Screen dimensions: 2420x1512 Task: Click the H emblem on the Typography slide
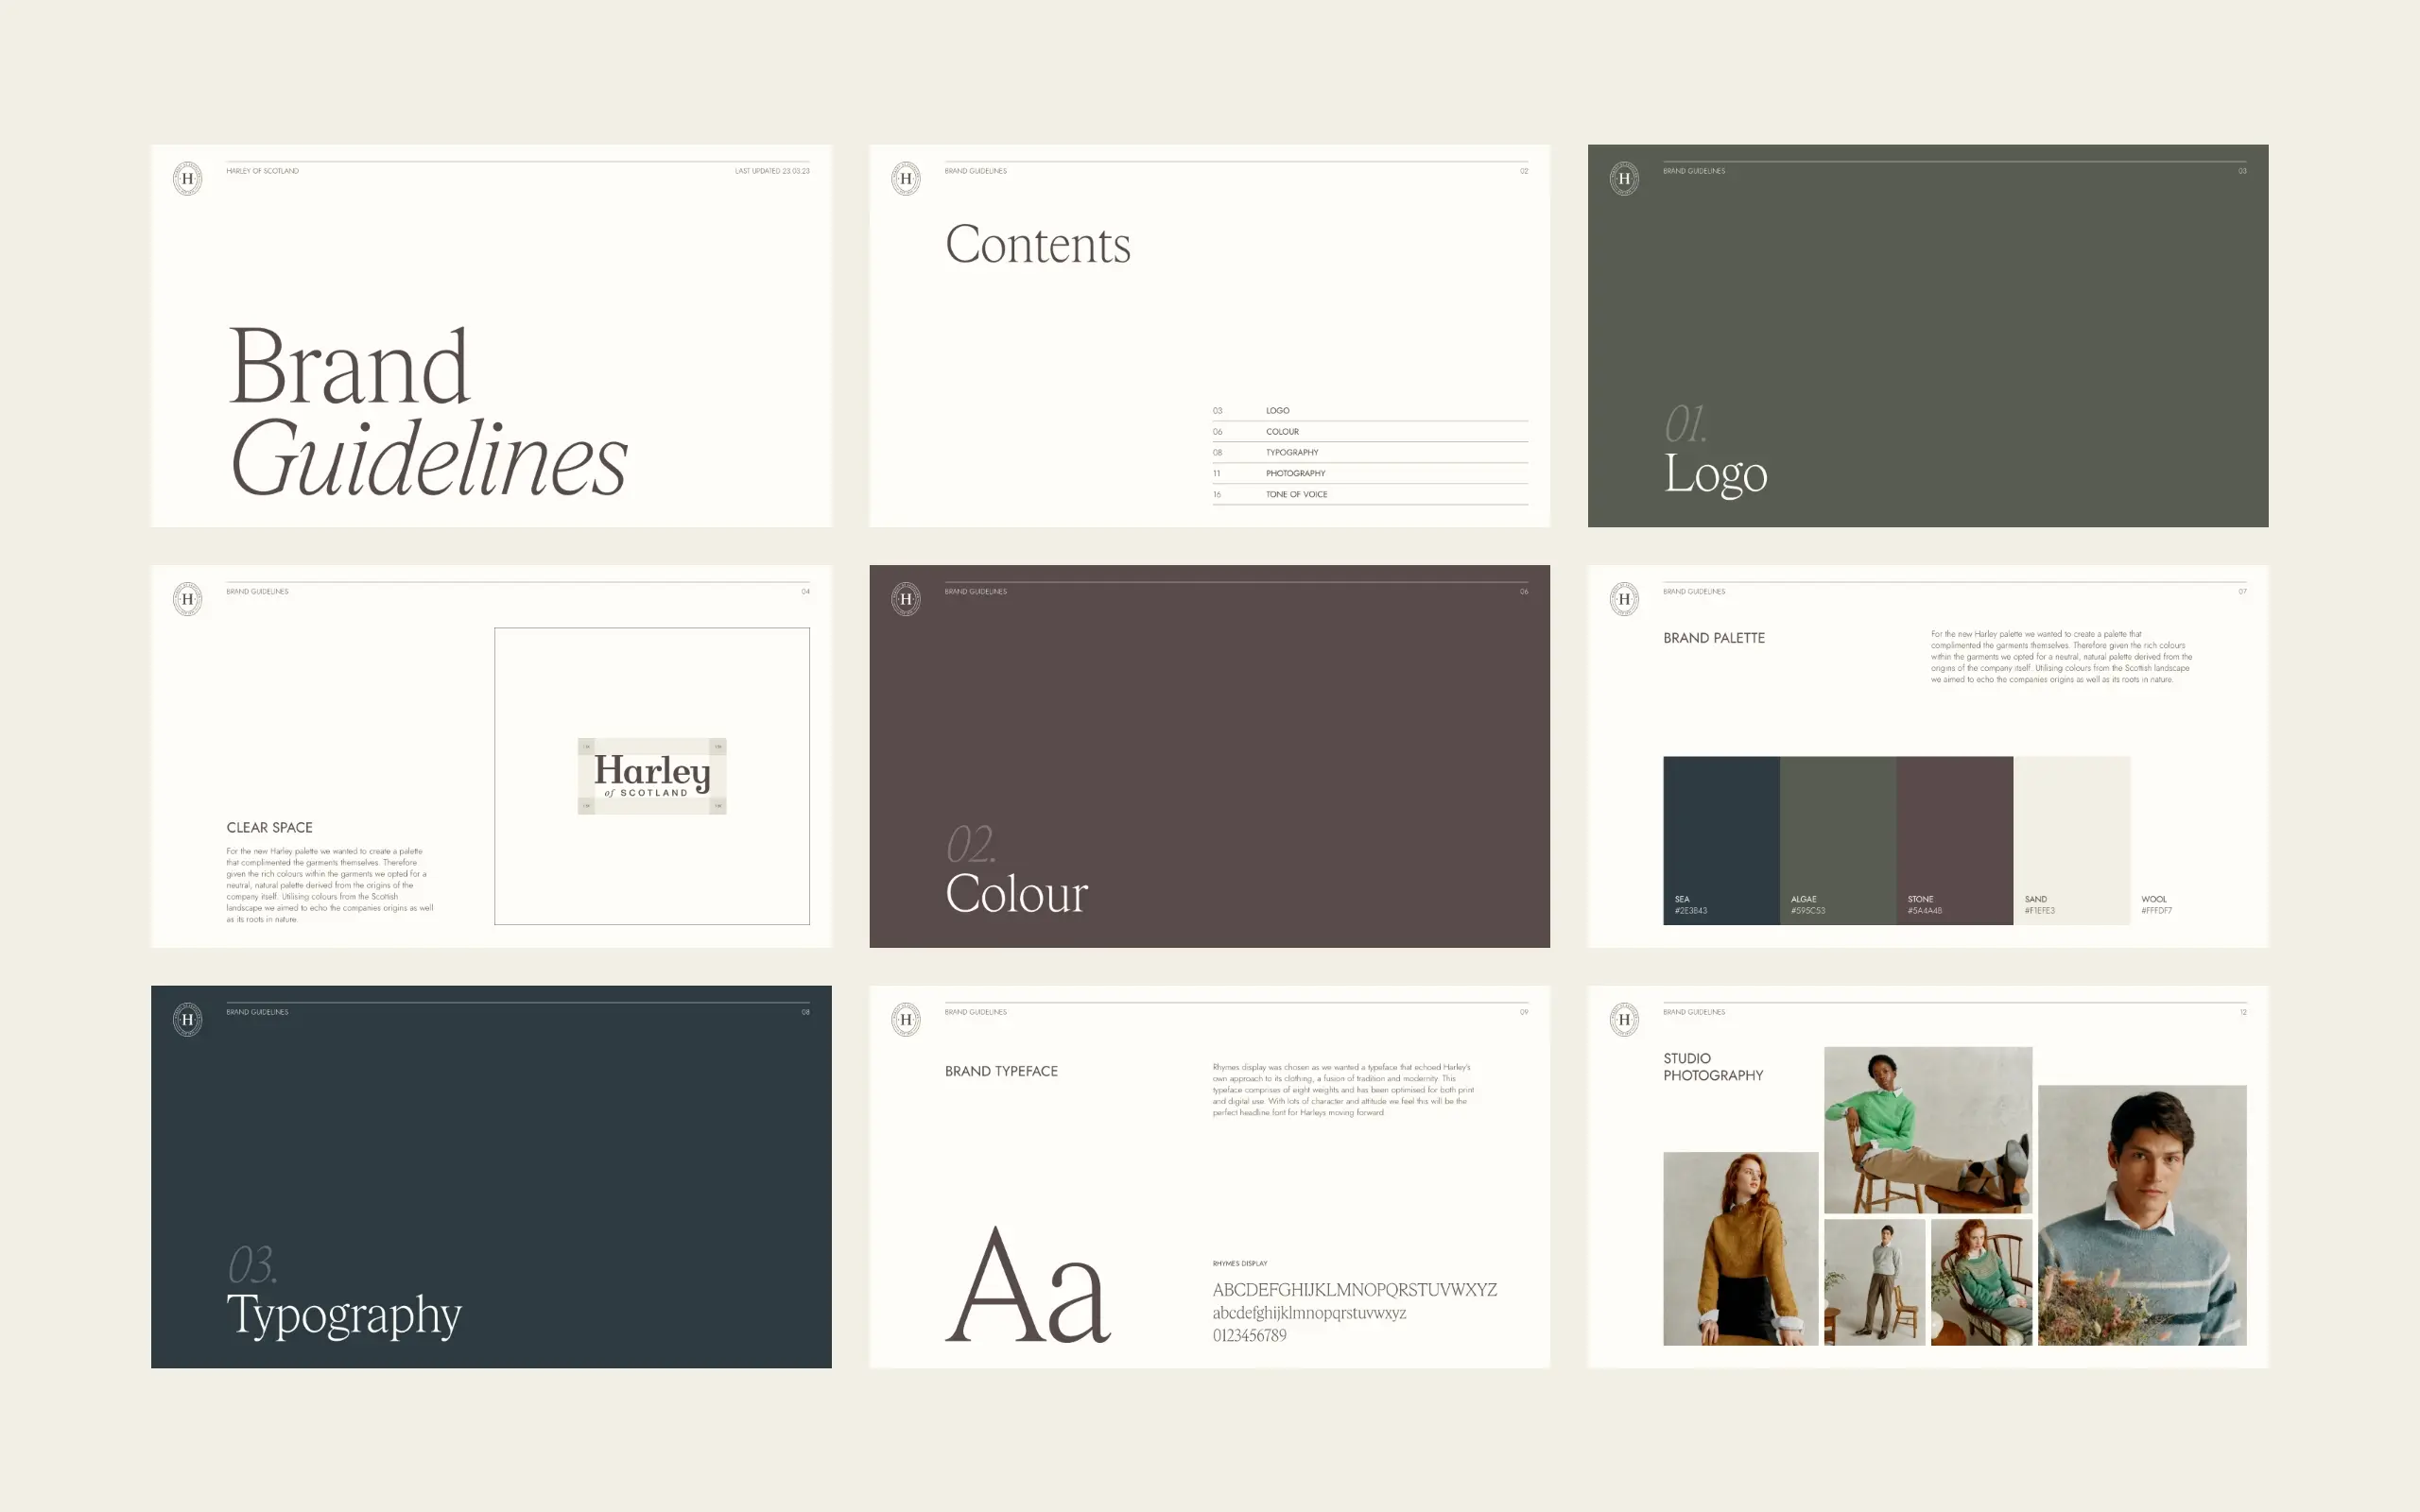click(x=187, y=1020)
